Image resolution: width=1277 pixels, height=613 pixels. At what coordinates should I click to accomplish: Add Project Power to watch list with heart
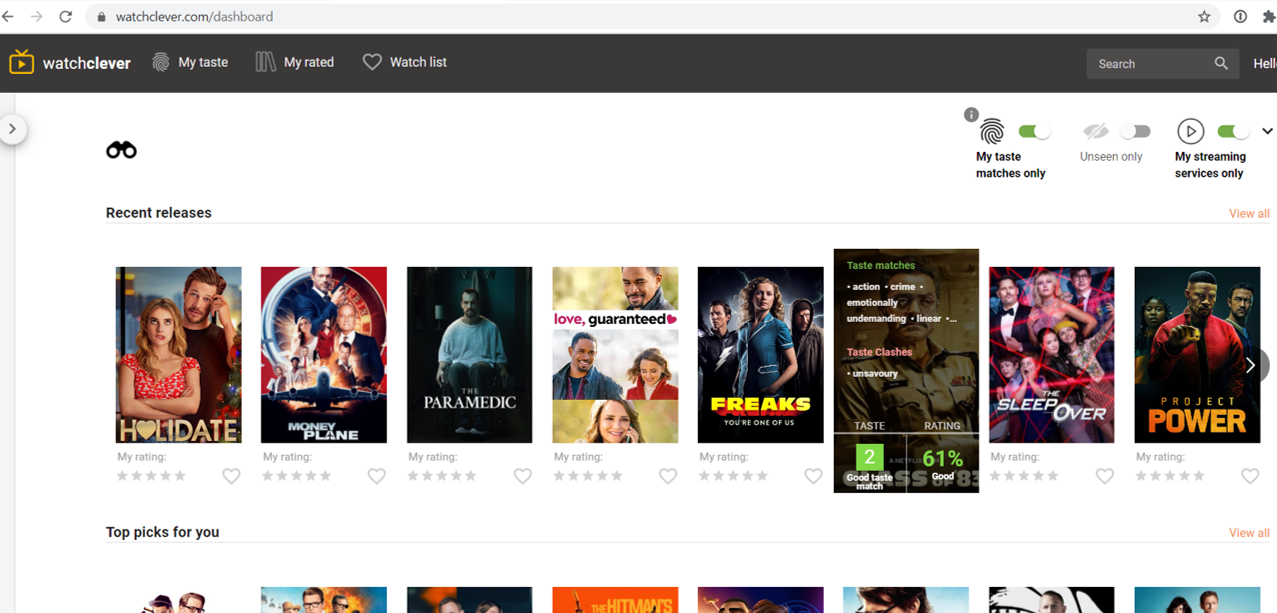(1250, 476)
